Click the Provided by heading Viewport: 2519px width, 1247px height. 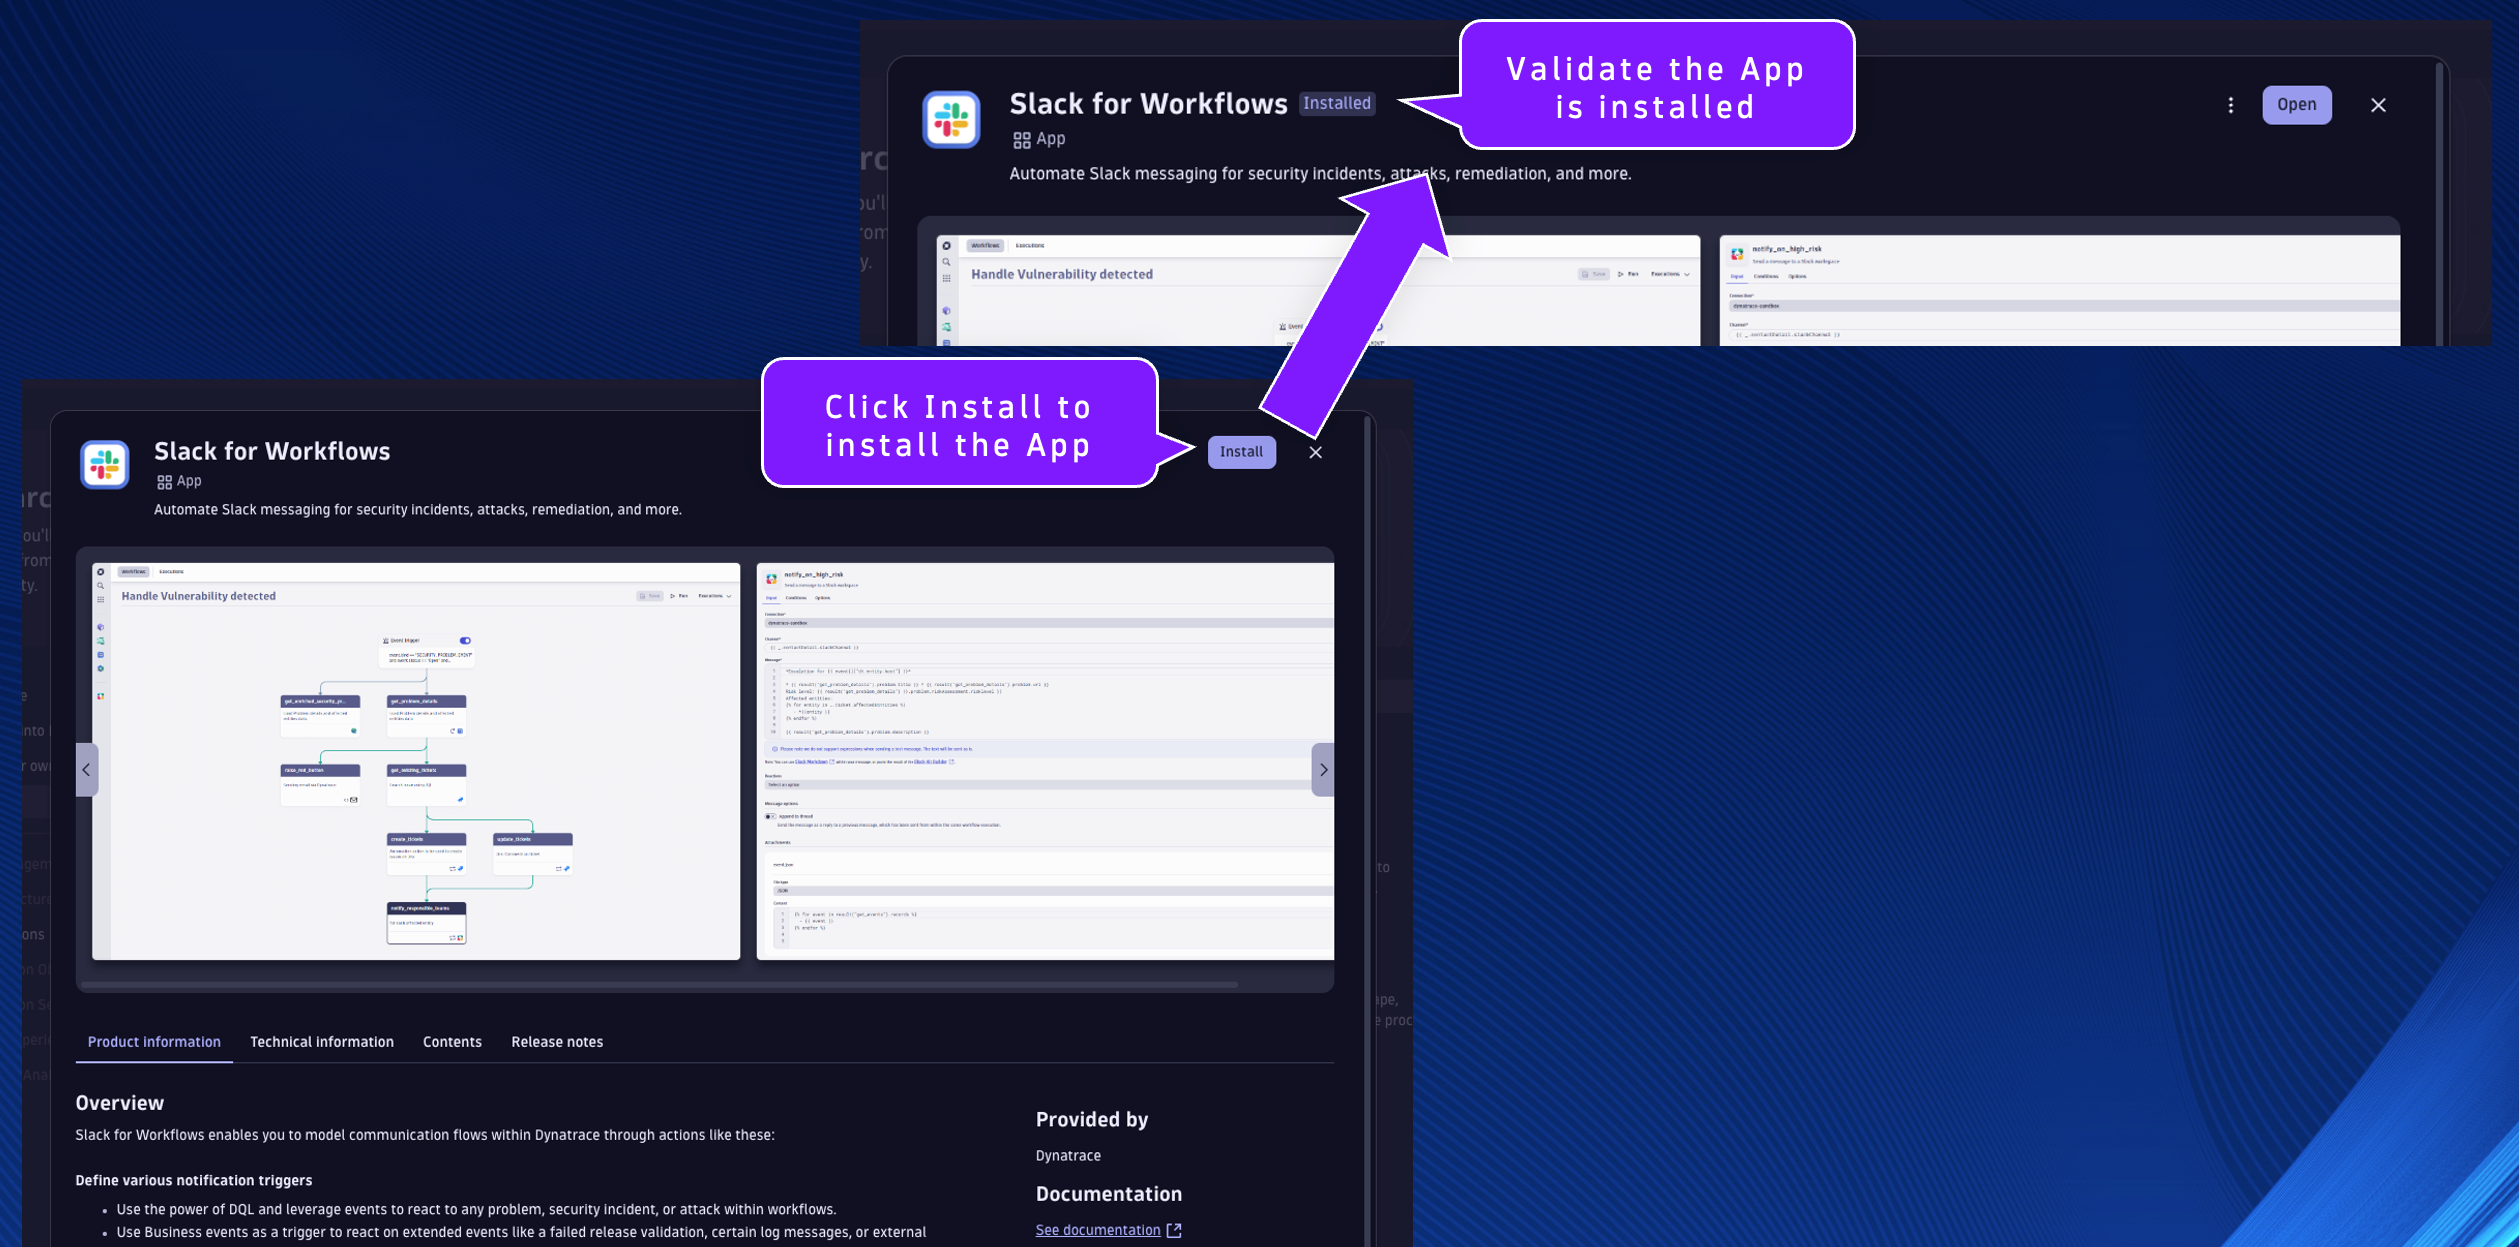tap(1092, 1120)
